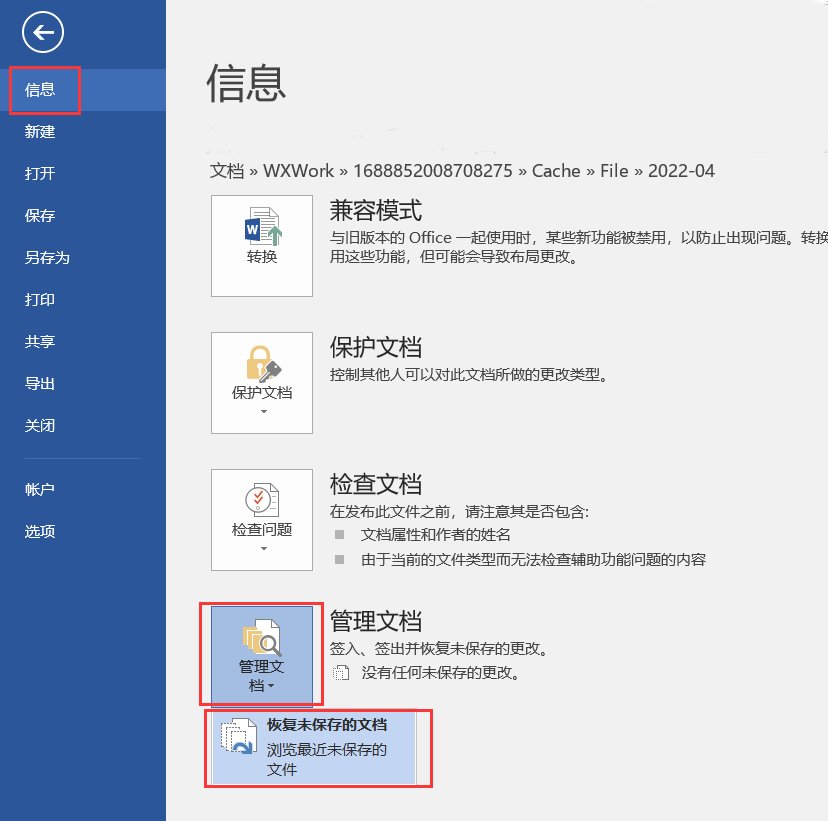Click text 控制其他人可以对此文档所做的更改类型
828x821 pixels.
[469, 375]
